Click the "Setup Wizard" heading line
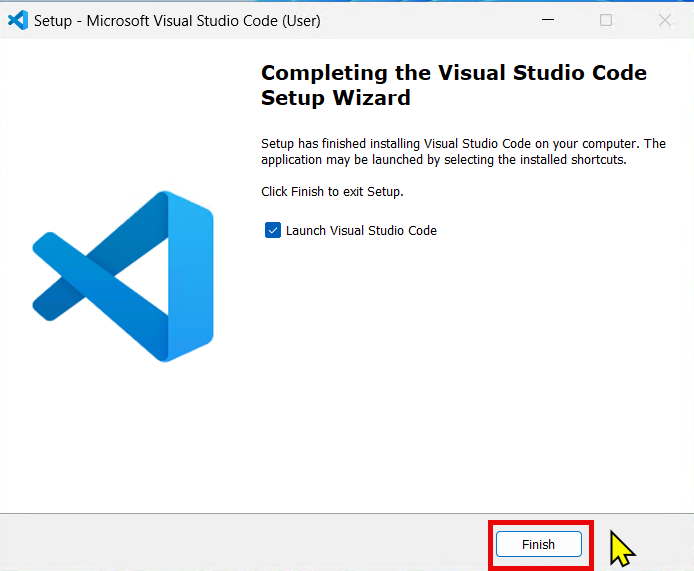The image size is (694, 571). click(x=335, y=98)
